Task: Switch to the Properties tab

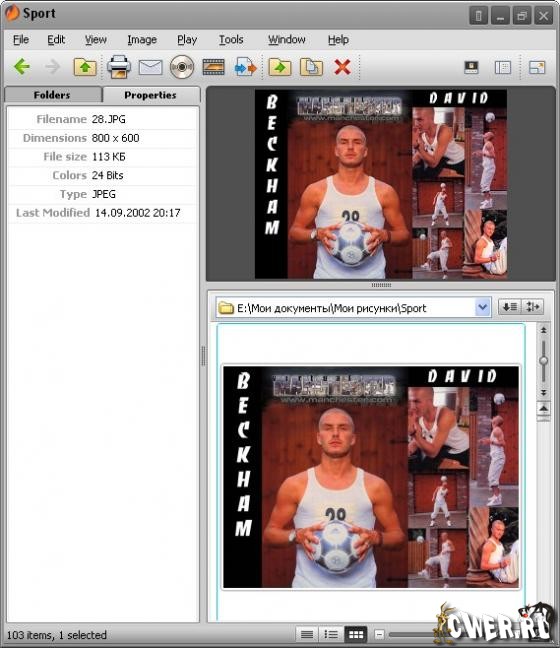Action: click(x=150, y=95)
